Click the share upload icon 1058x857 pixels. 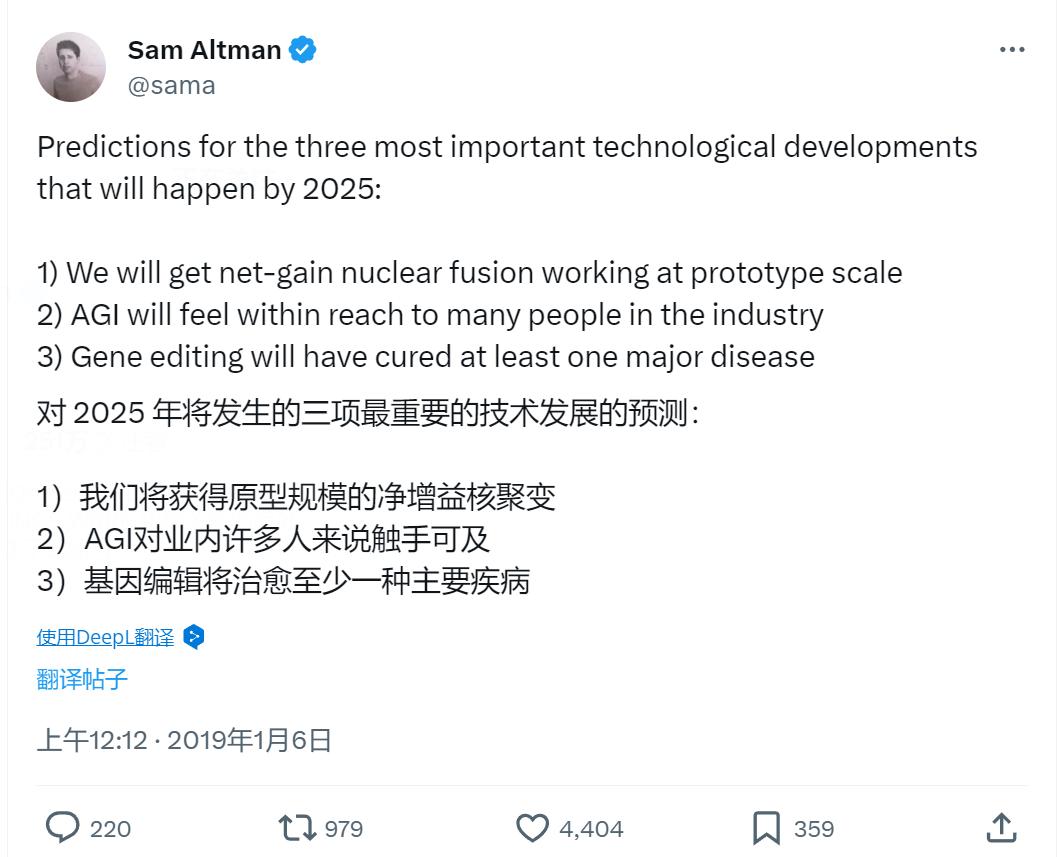[x=1001, y=828]
